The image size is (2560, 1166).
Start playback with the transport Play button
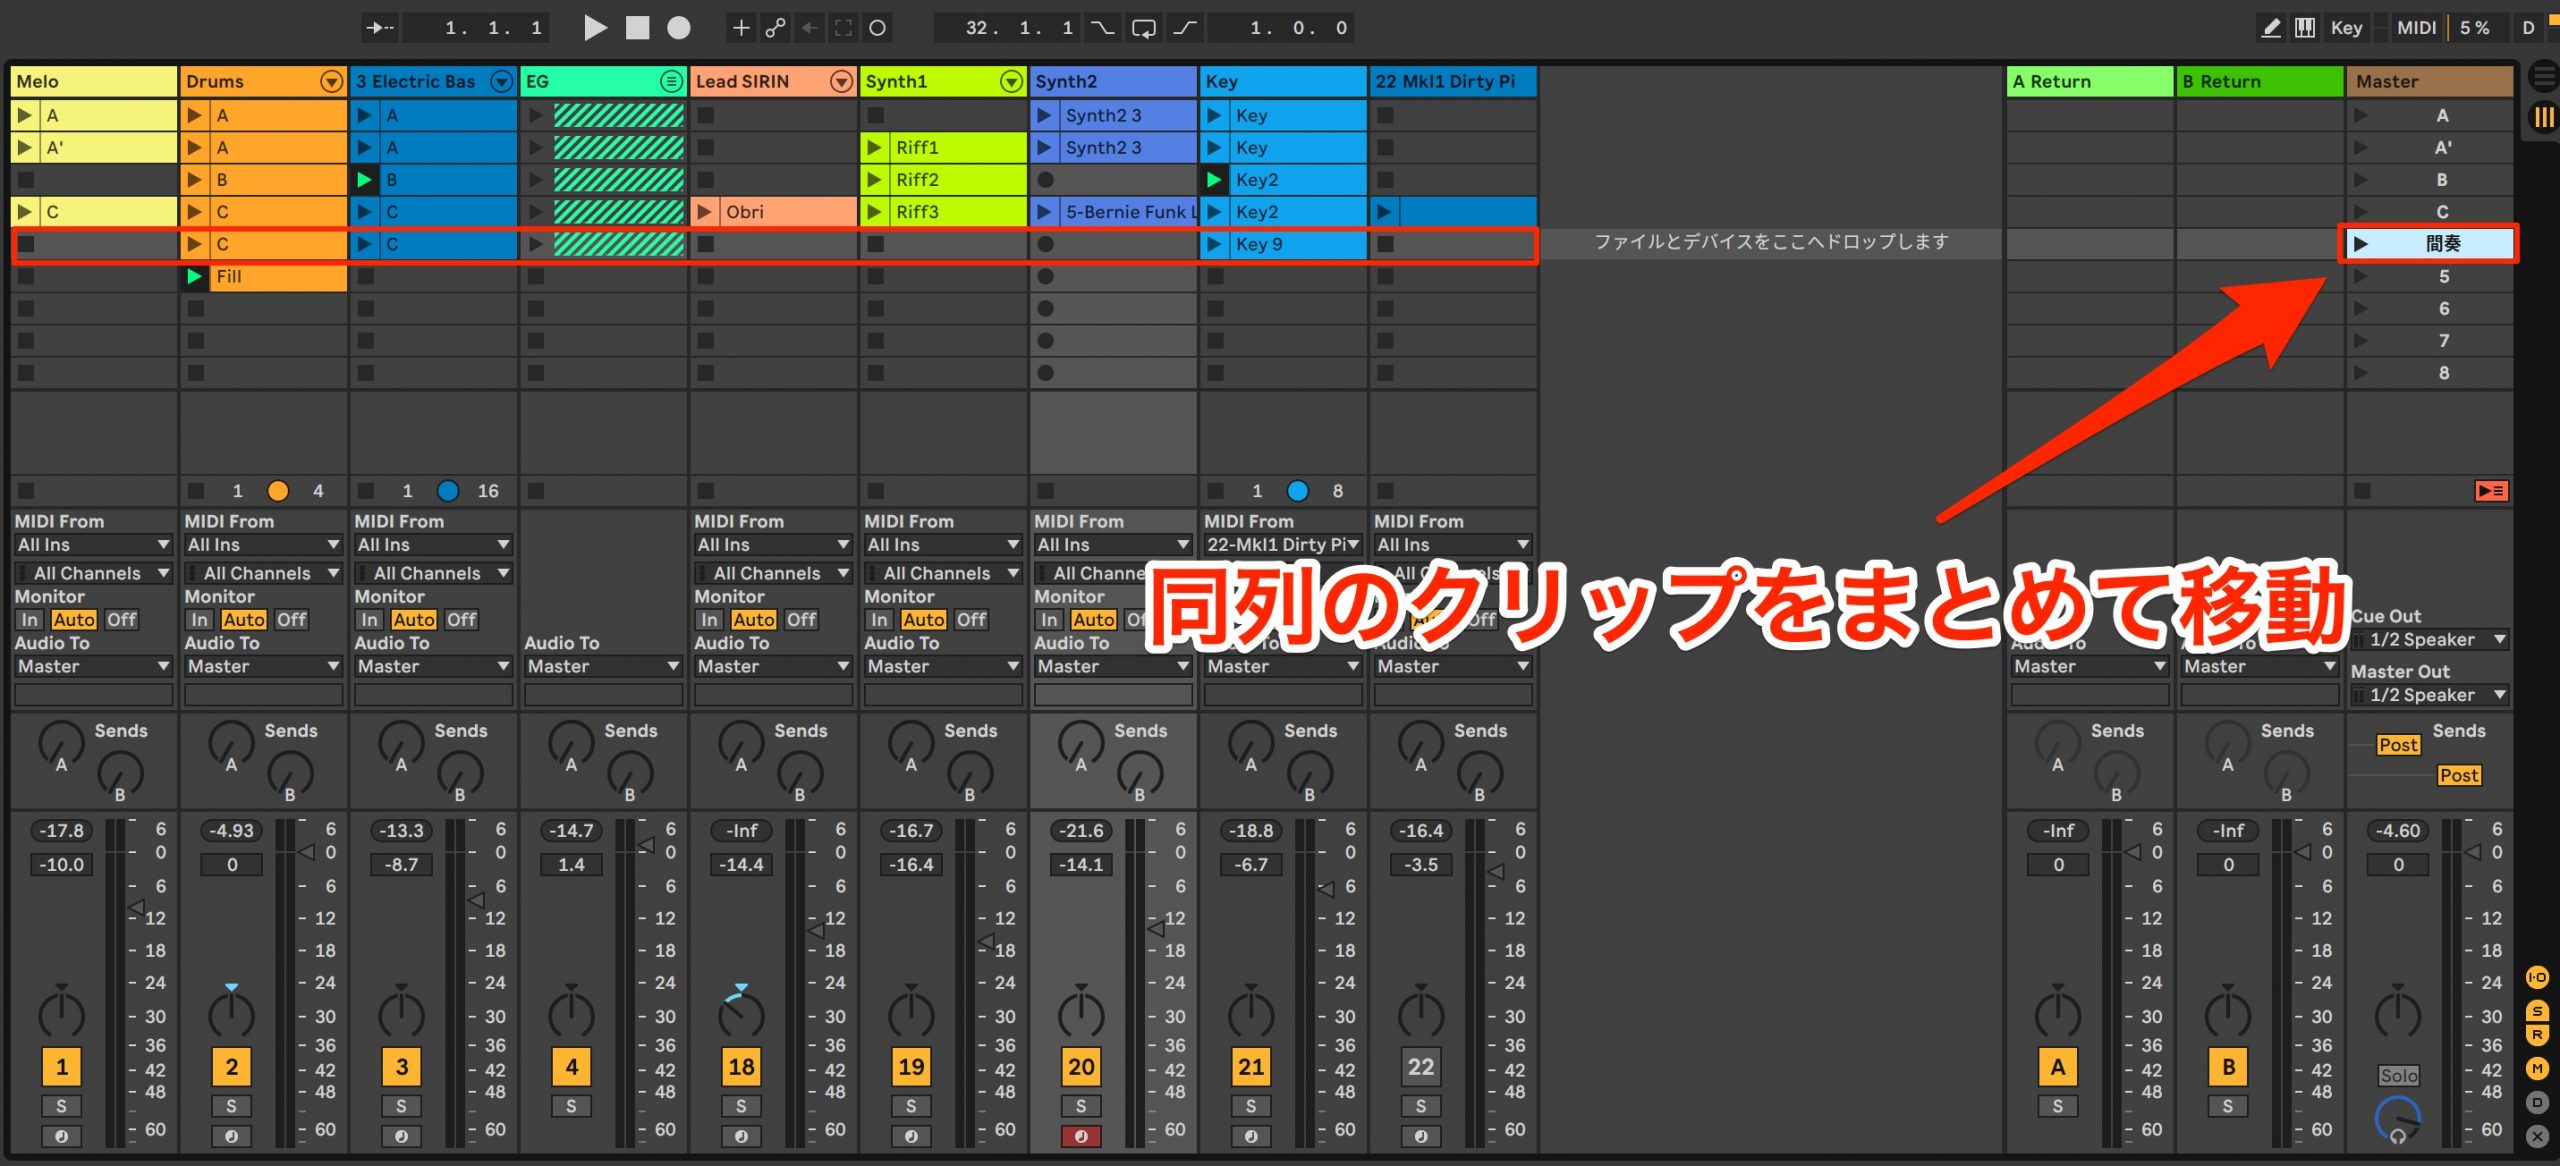595,28
